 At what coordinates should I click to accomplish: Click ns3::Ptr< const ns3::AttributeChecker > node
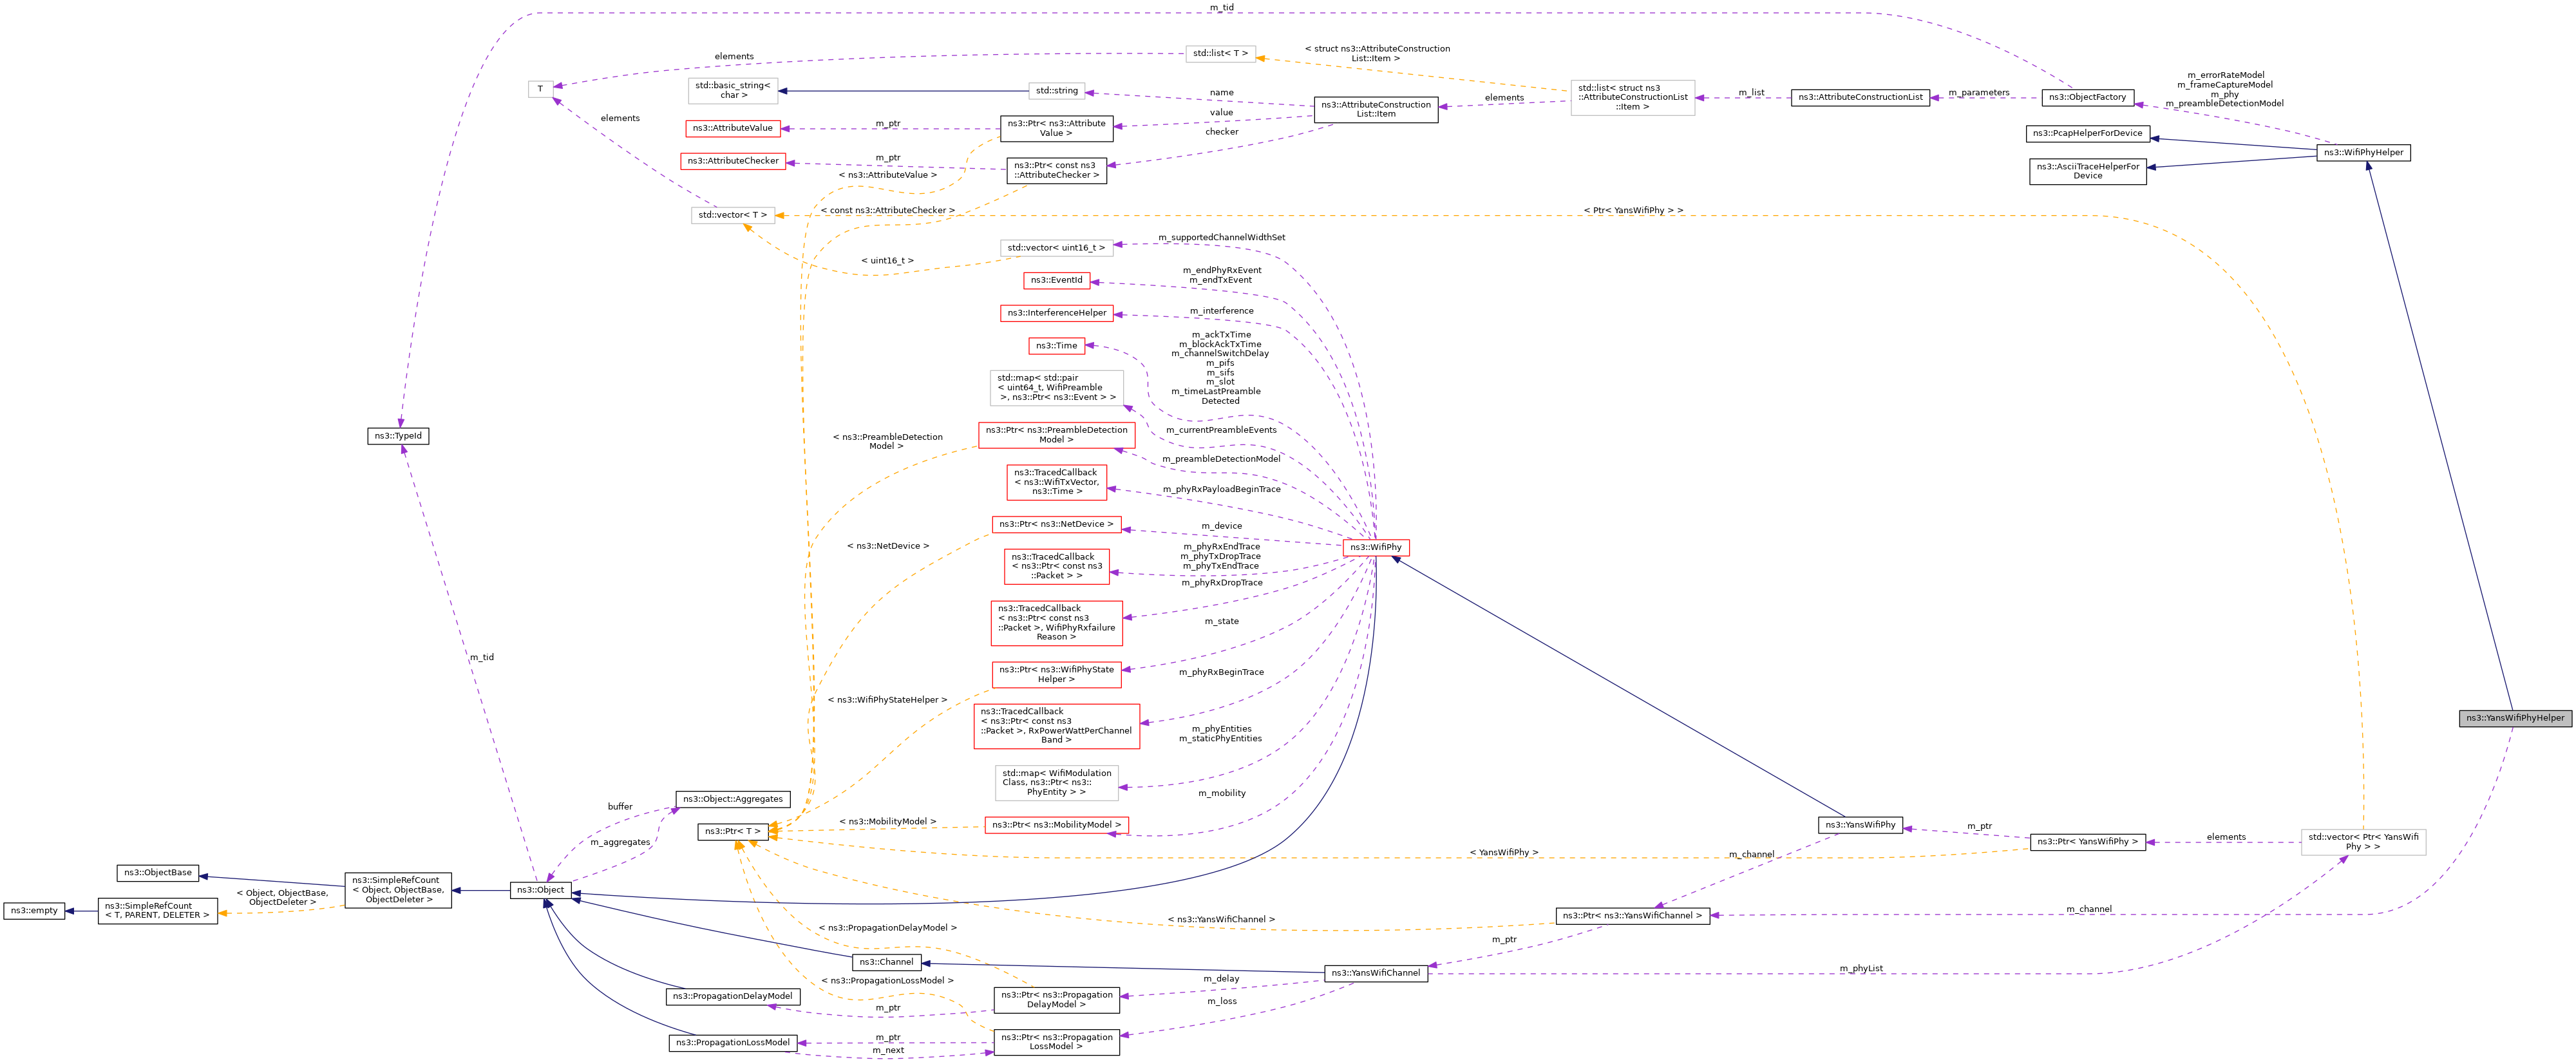tap(1056, 170)
